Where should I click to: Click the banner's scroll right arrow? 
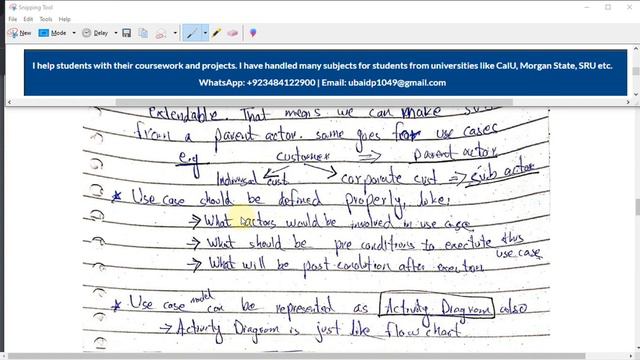coord(628,102)
